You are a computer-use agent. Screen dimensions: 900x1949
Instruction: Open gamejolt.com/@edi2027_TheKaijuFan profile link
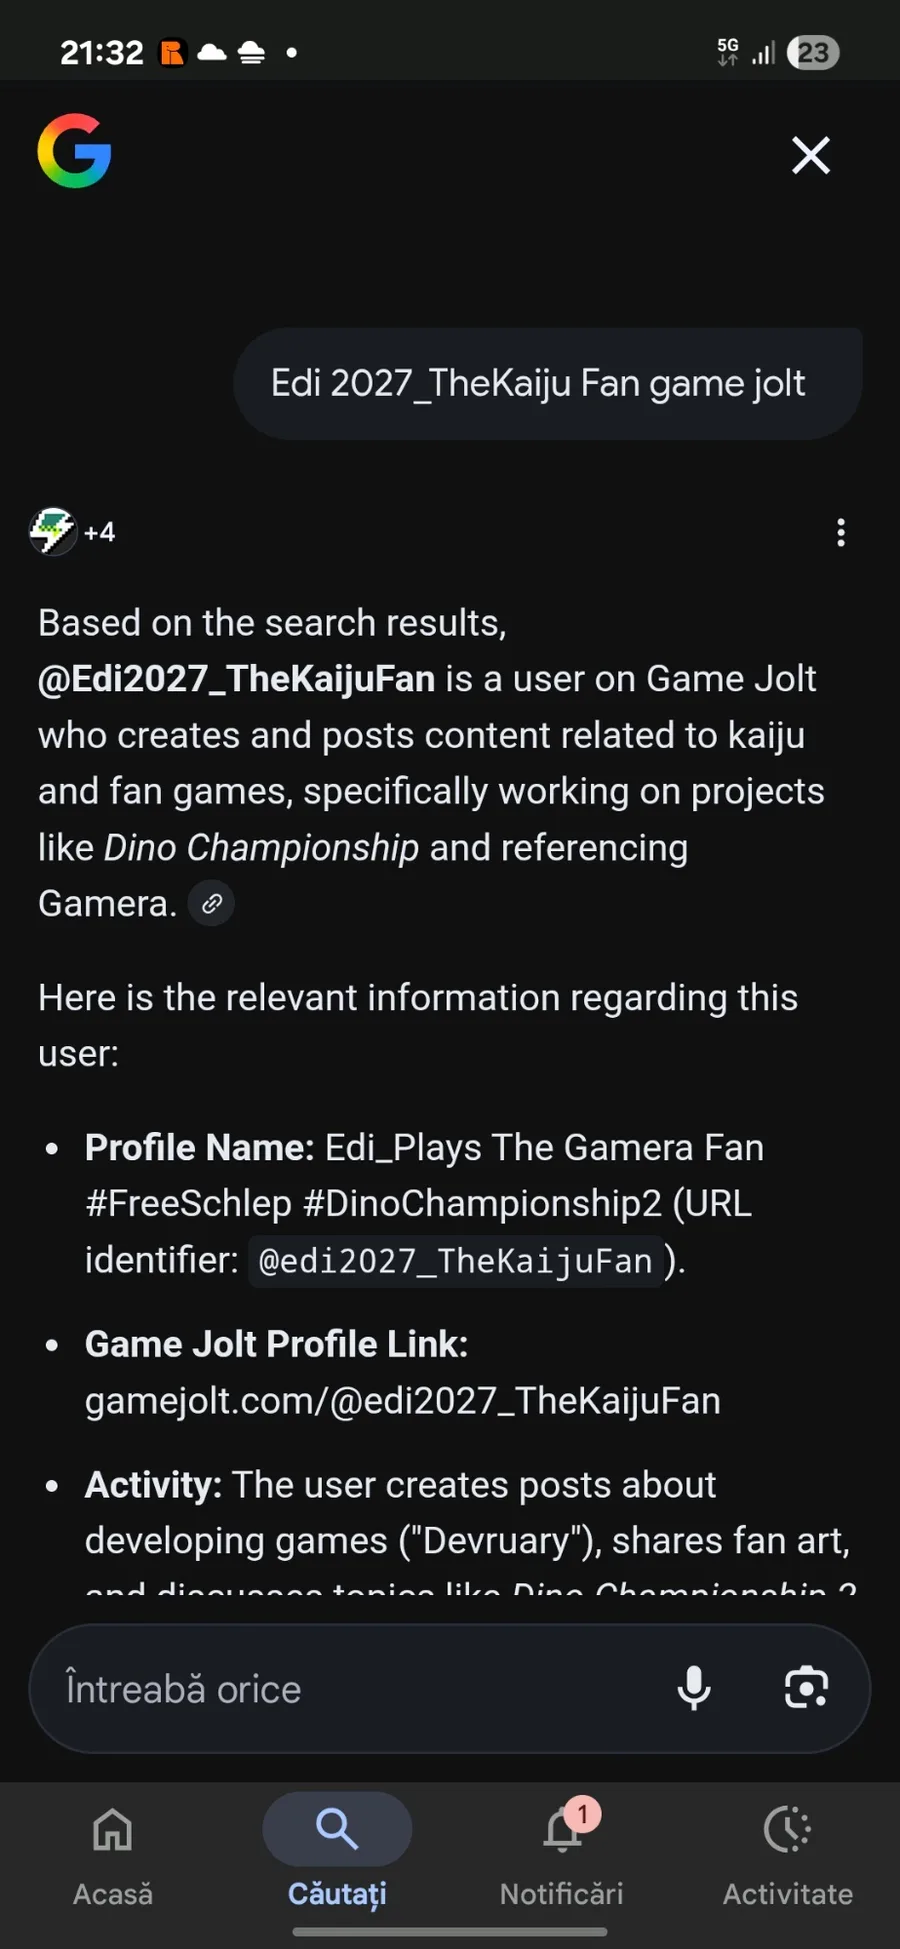[x=402, y=1401]
